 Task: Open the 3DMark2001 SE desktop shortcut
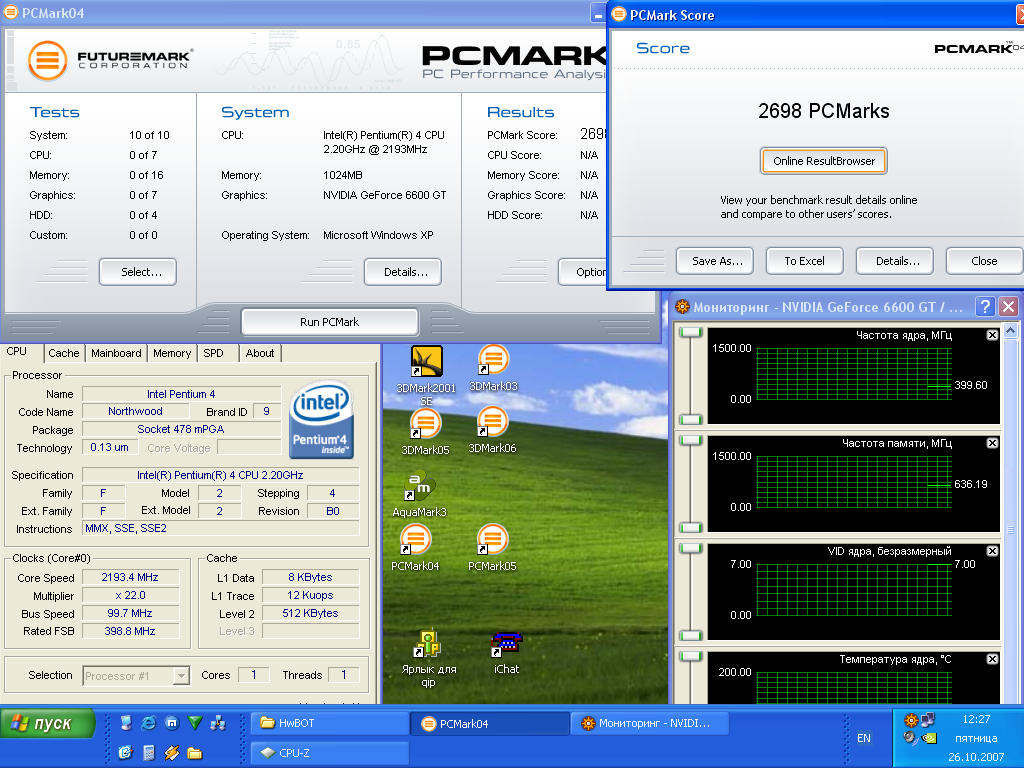click(x=426, y=374)
